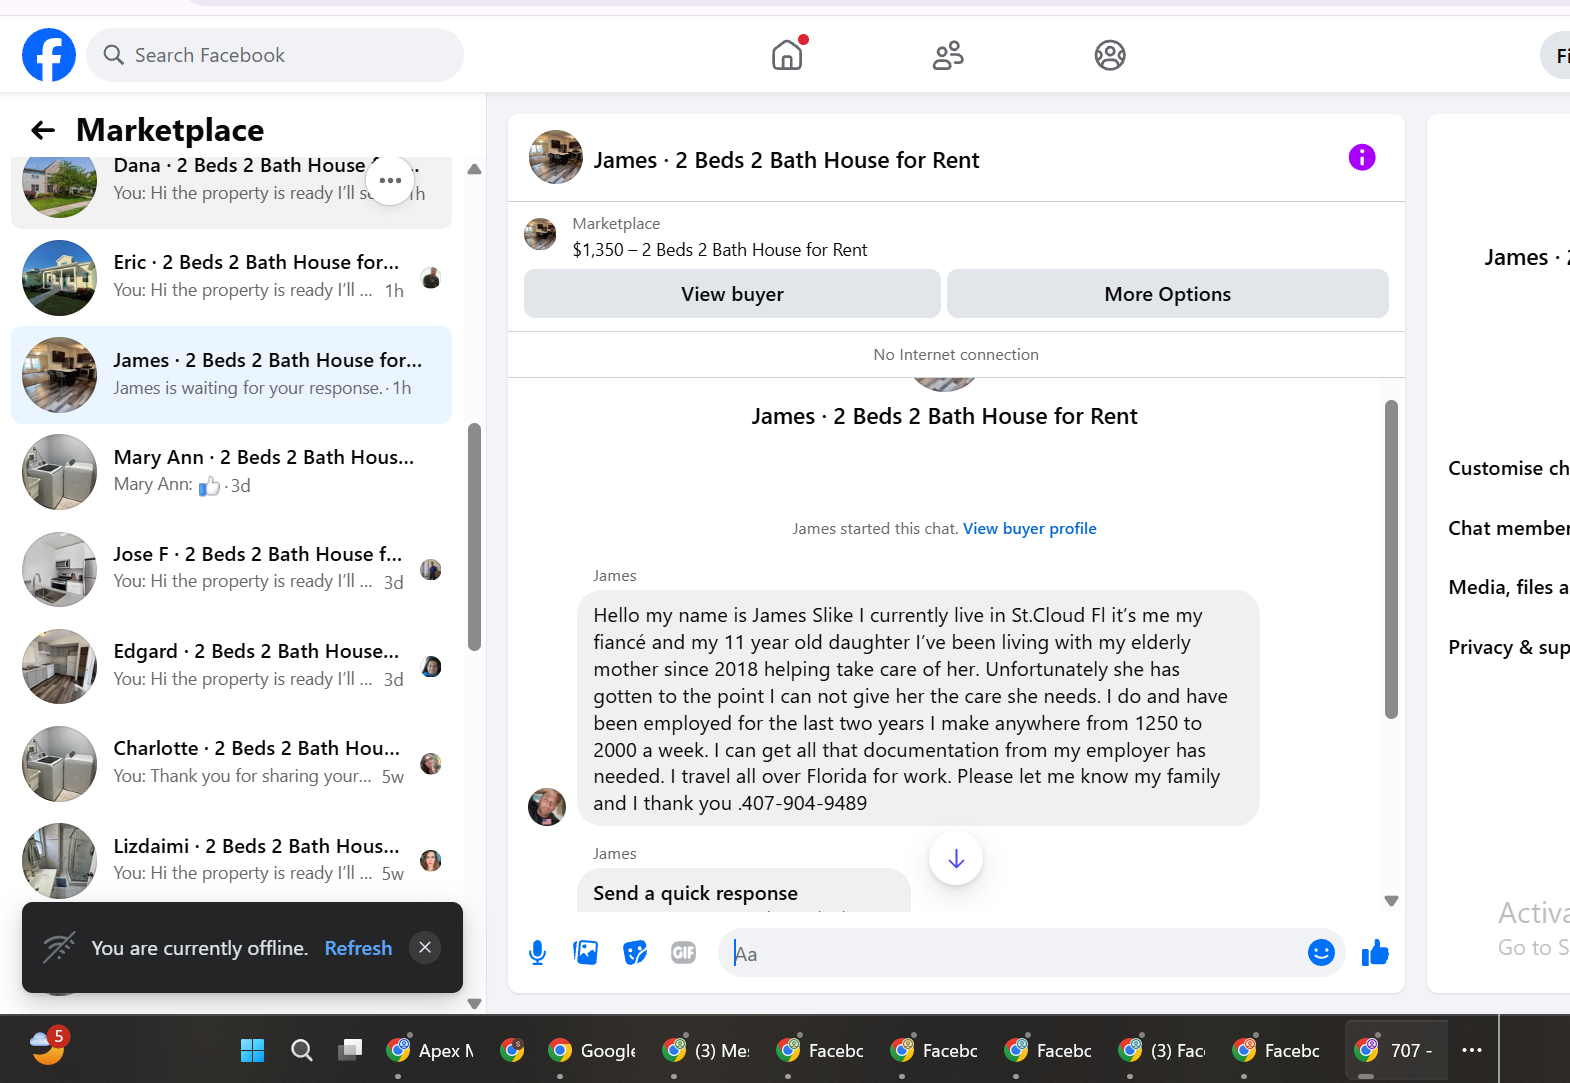The image size is (1570, 1083).
Task: Open Dana's 2 Beds 2 Bath conversation
Action: (231, 191)
